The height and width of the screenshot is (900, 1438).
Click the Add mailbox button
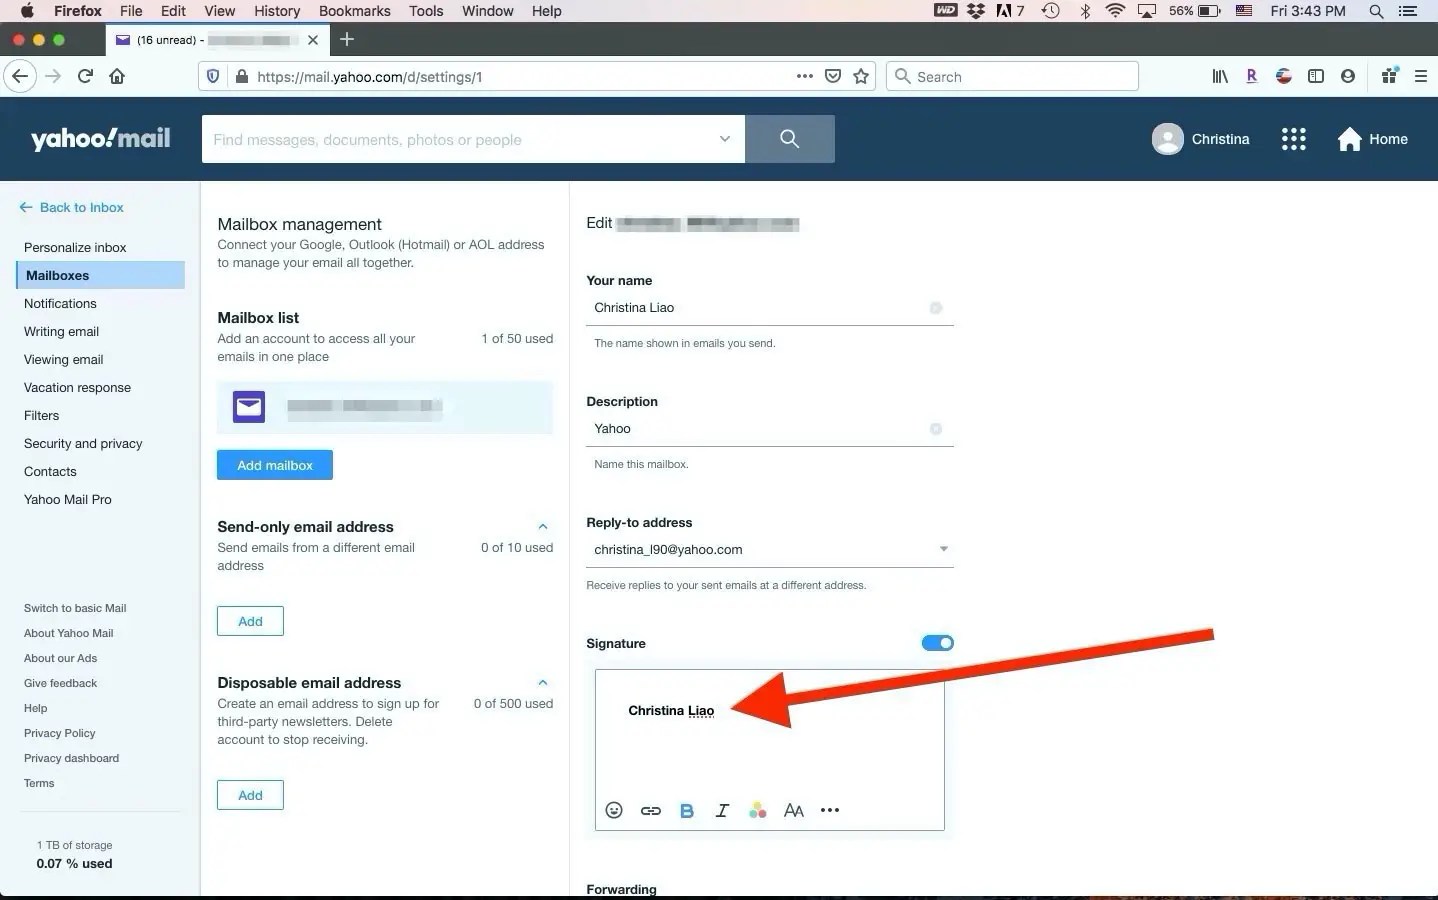click(x=275, y=465)
